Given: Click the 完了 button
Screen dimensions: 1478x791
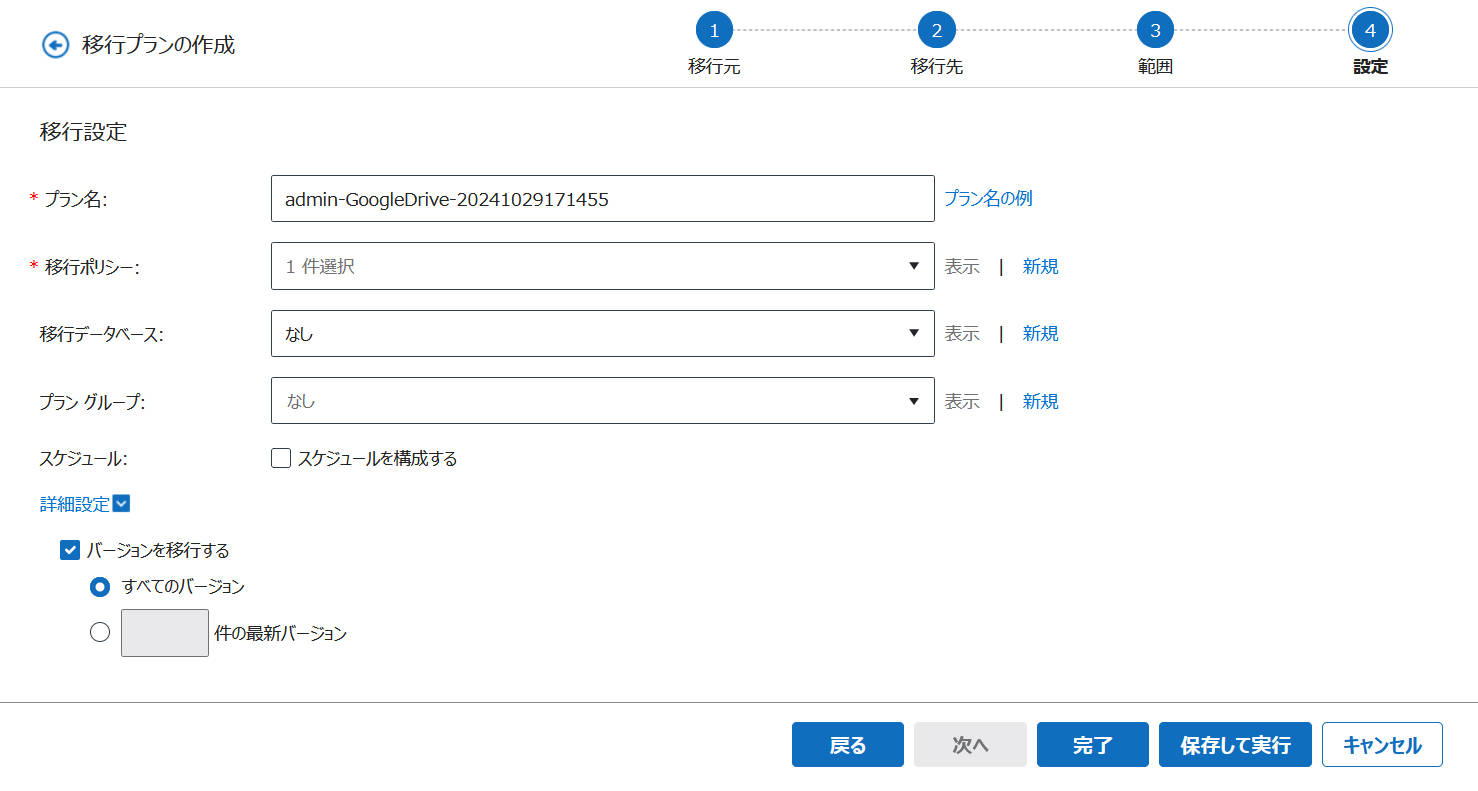Looking at the screenshot, I should click(1092, 745).
